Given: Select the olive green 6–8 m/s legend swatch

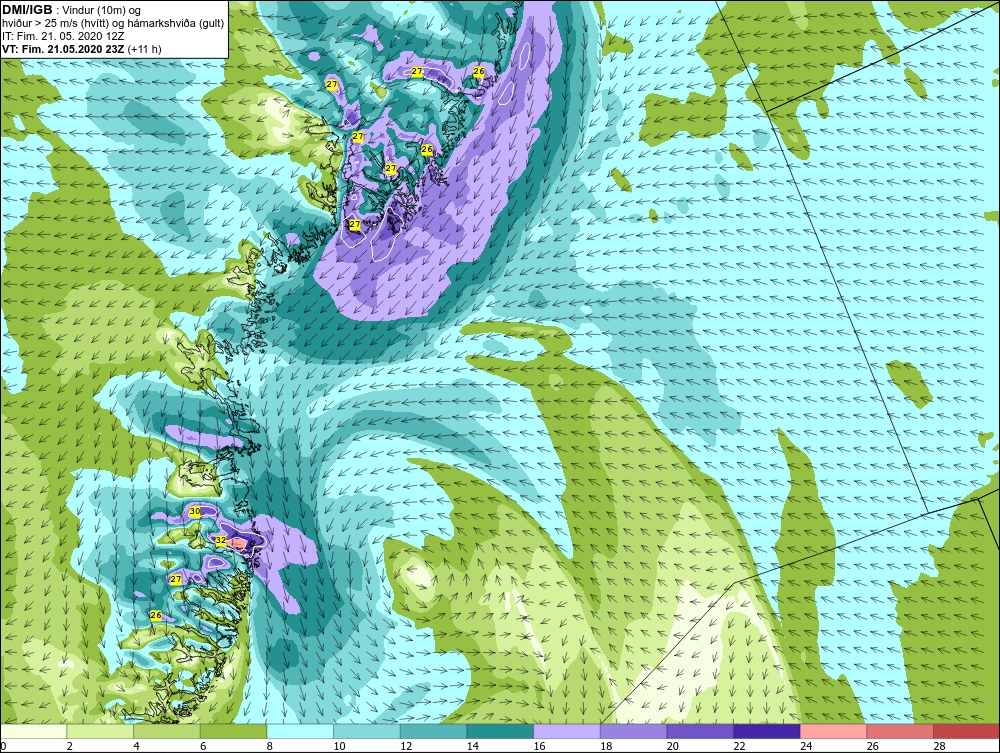Looking at the screenshot, I should point(233,731).
